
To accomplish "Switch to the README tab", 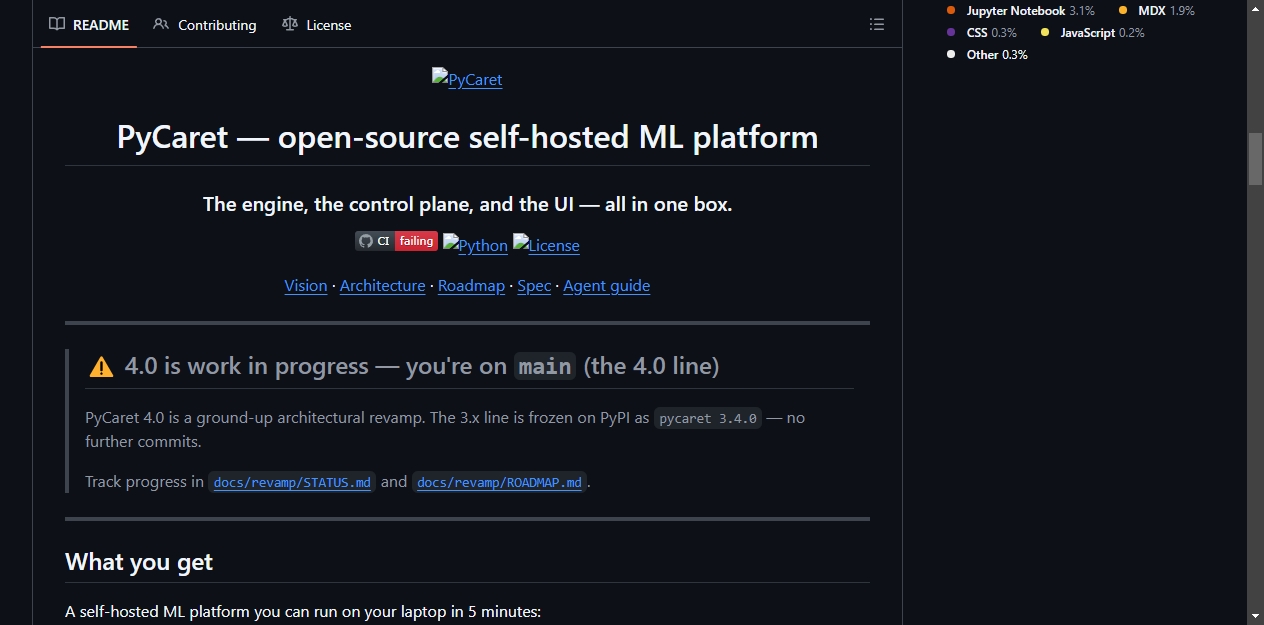I will click(89, 25).
